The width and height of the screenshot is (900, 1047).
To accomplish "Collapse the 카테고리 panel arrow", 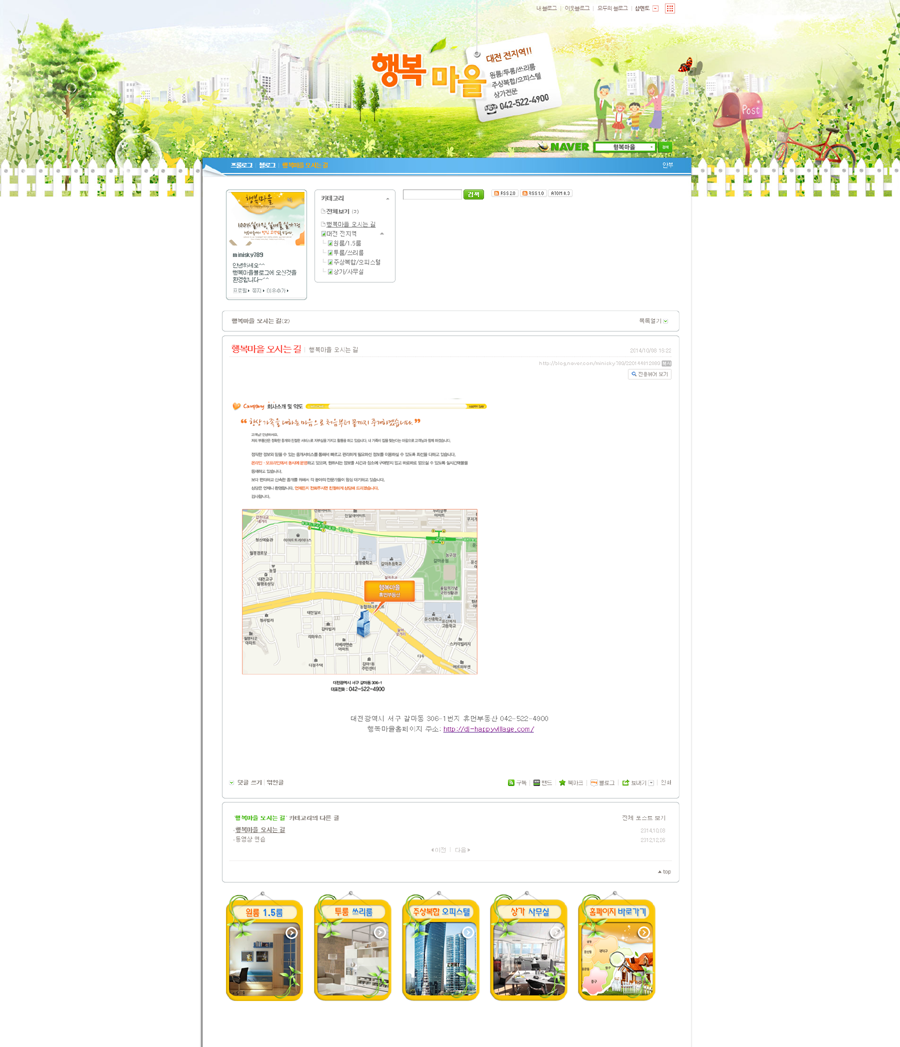I will pyautogui.click(x=387, y=199).
